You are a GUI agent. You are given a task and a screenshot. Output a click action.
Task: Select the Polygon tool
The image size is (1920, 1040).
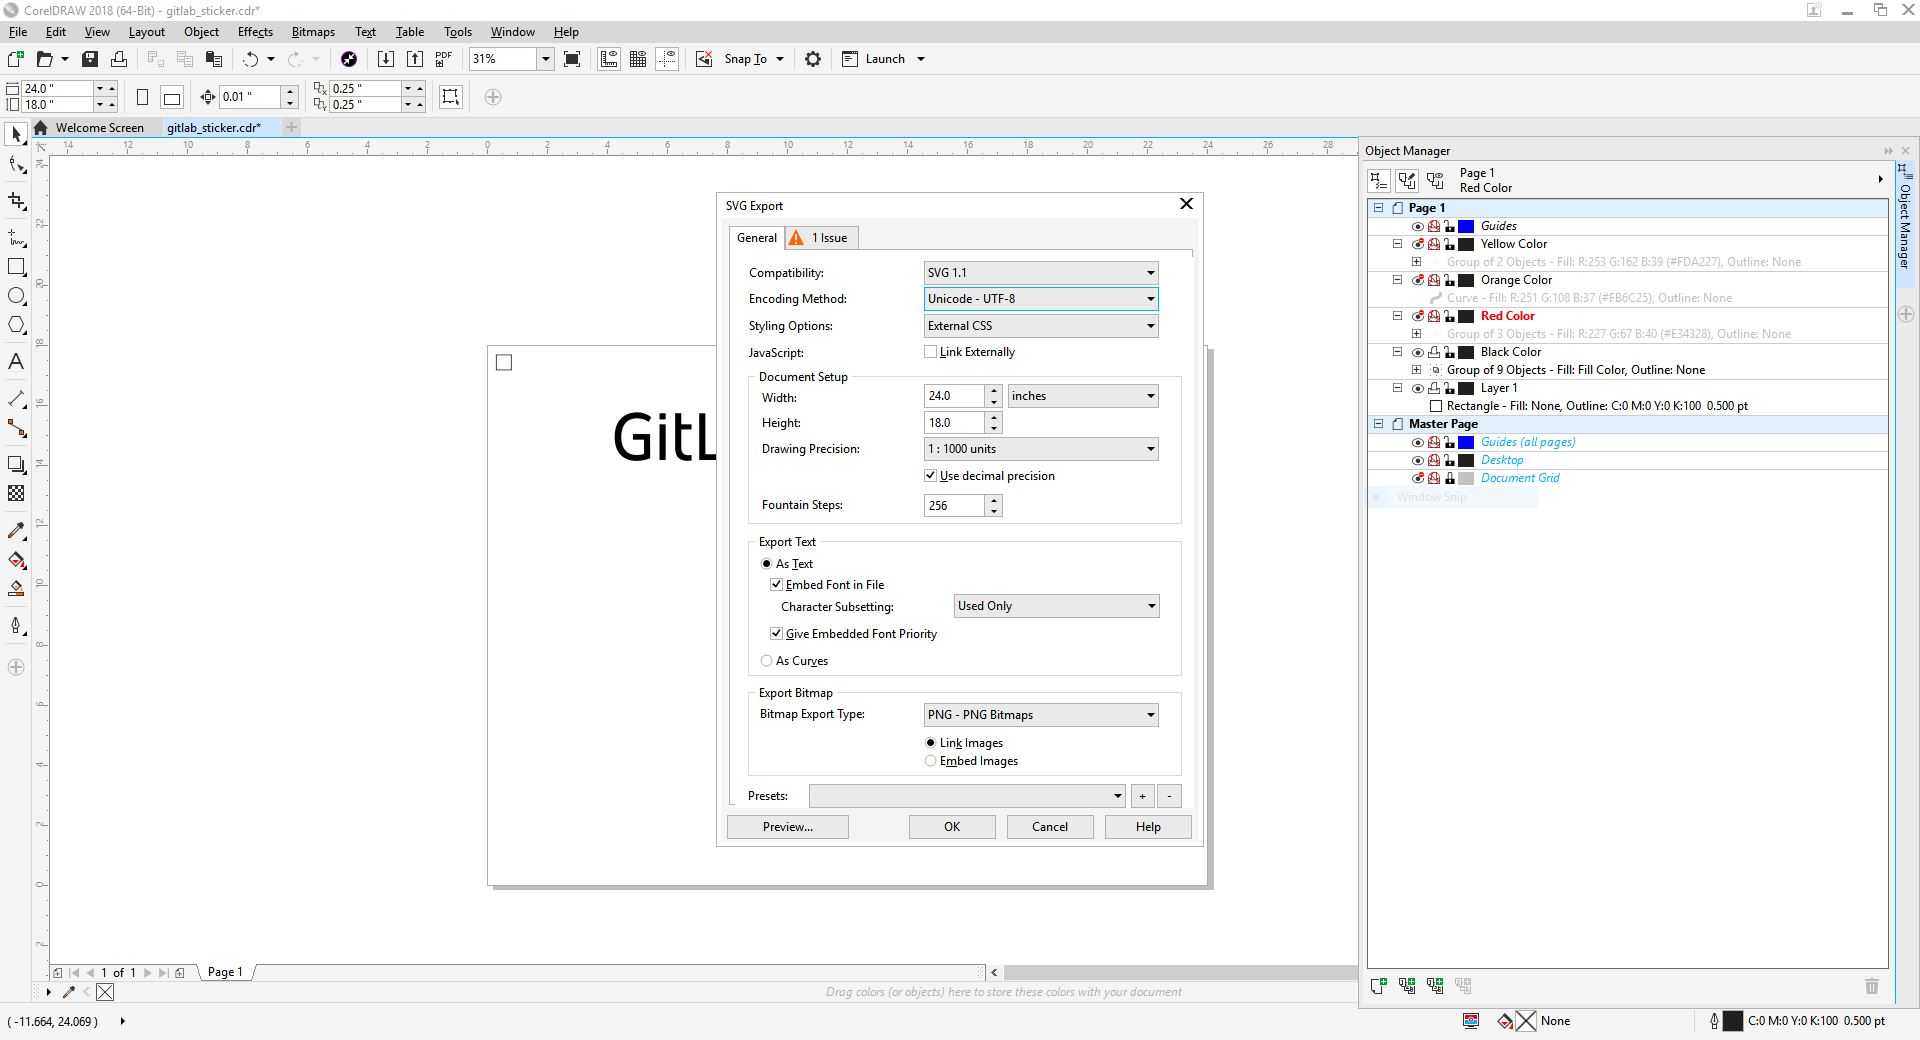pyautogui.click(x=16, y=325)
